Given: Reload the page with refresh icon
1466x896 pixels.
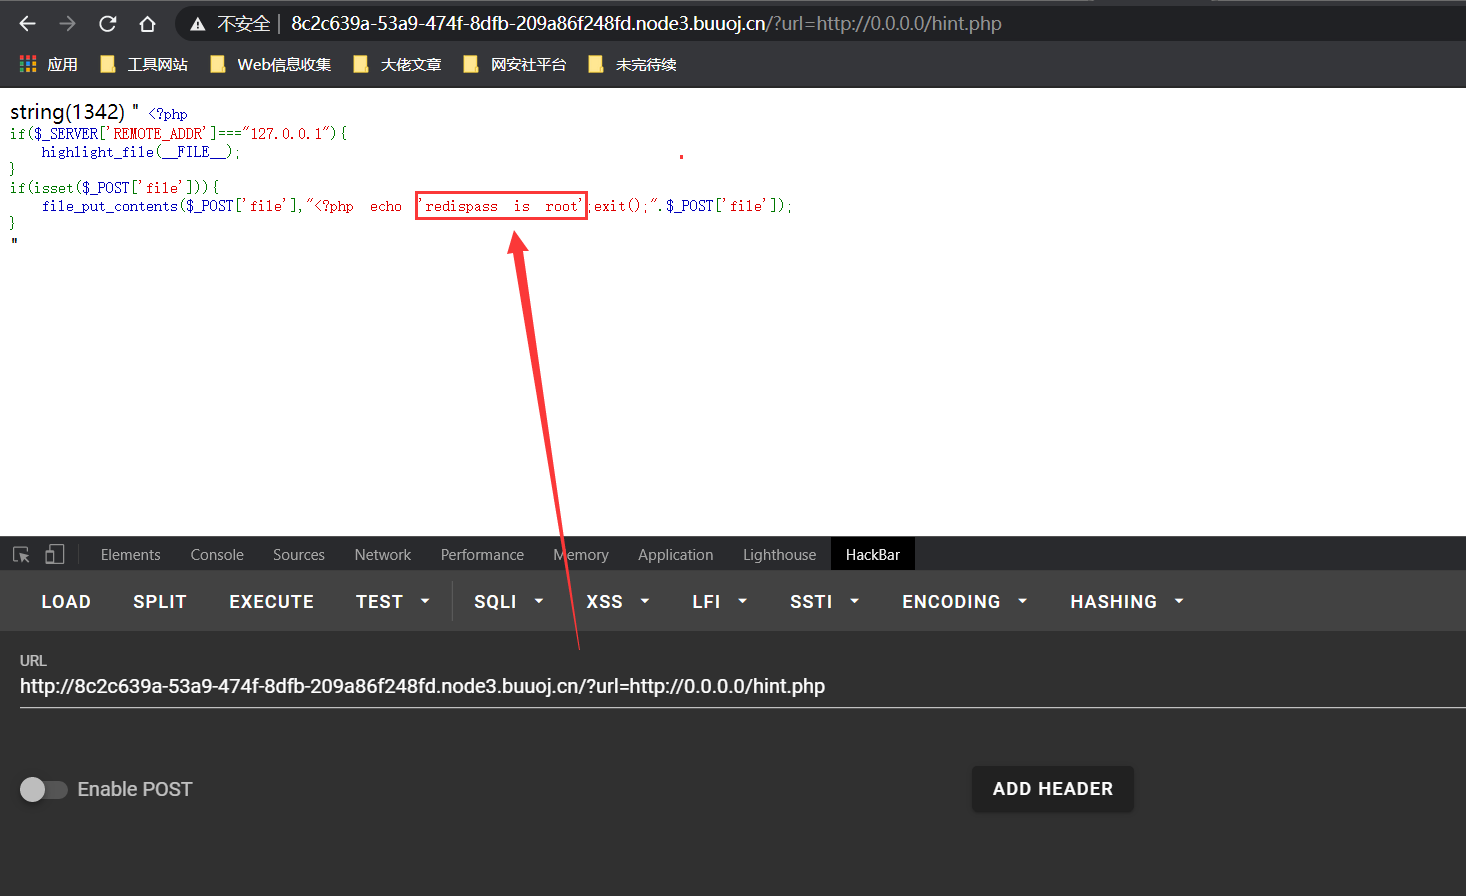Looking at the screenshot, I should pyautogui.click(x=107, y=23).
